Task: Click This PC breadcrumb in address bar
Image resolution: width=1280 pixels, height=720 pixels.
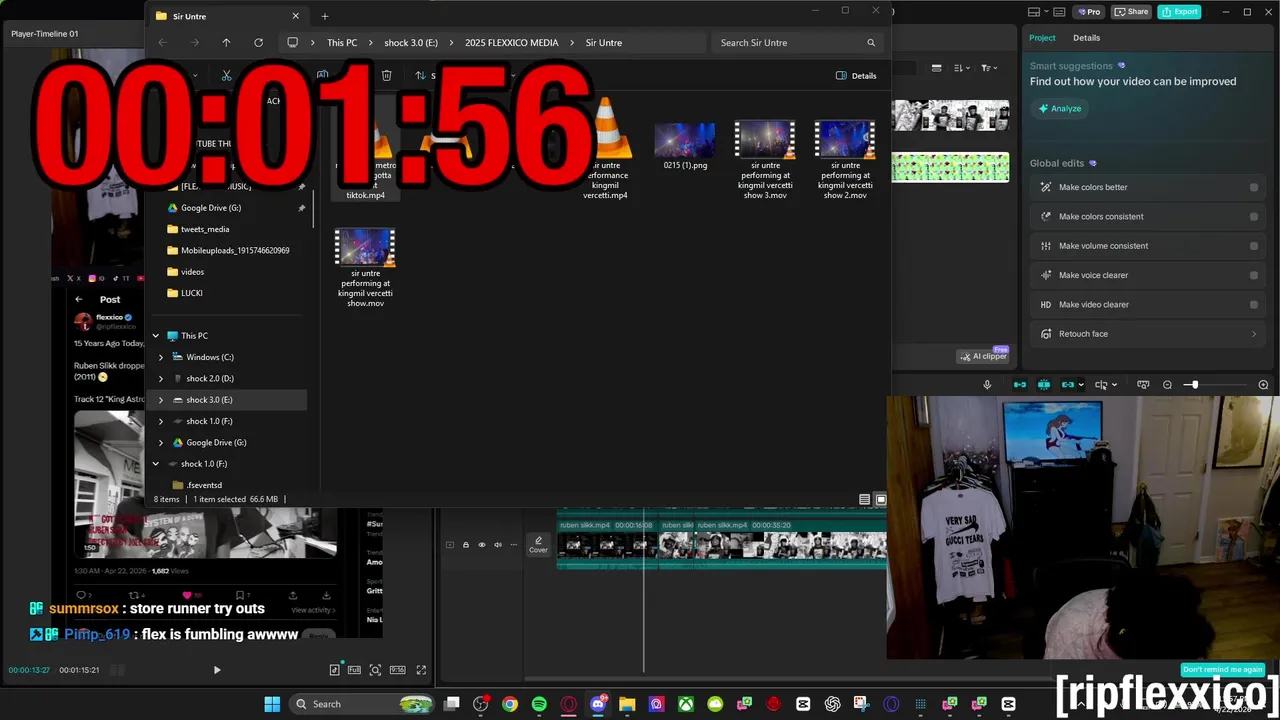Action: point(342,43)
